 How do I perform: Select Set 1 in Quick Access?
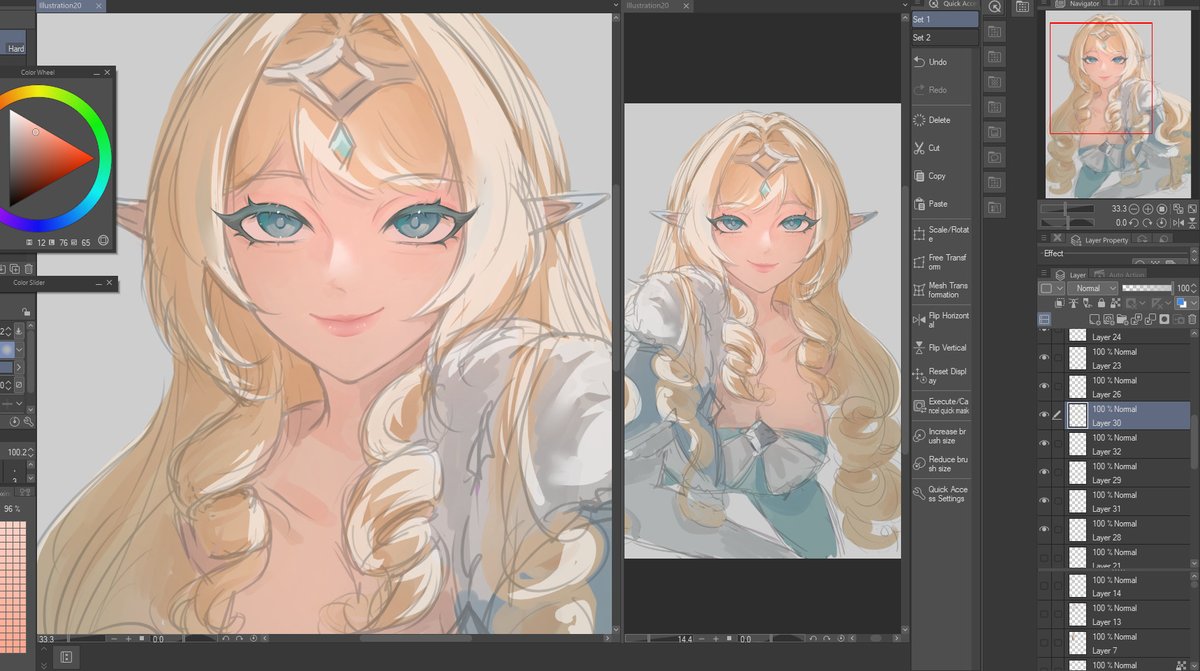point(944,19)
